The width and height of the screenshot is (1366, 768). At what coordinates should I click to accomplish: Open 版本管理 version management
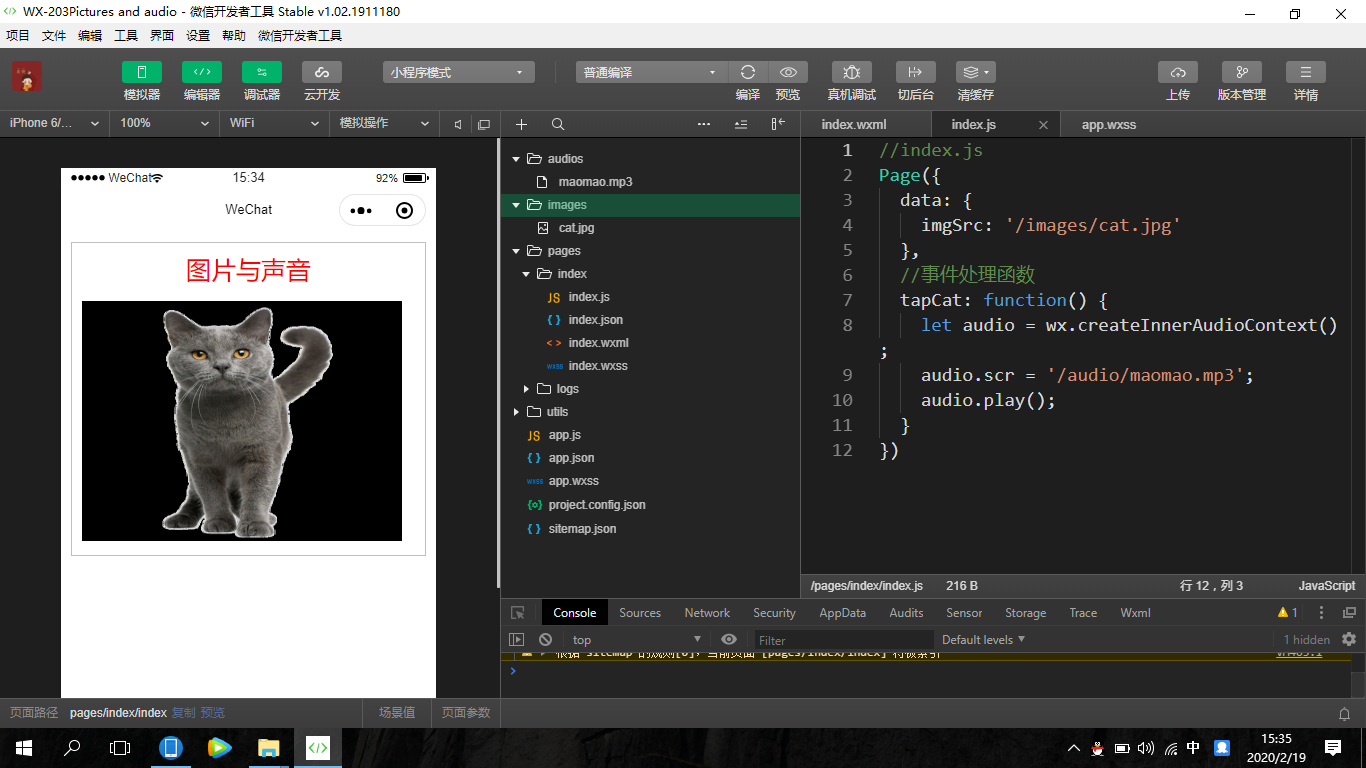pyautogui.click(x=1242, y=72)
